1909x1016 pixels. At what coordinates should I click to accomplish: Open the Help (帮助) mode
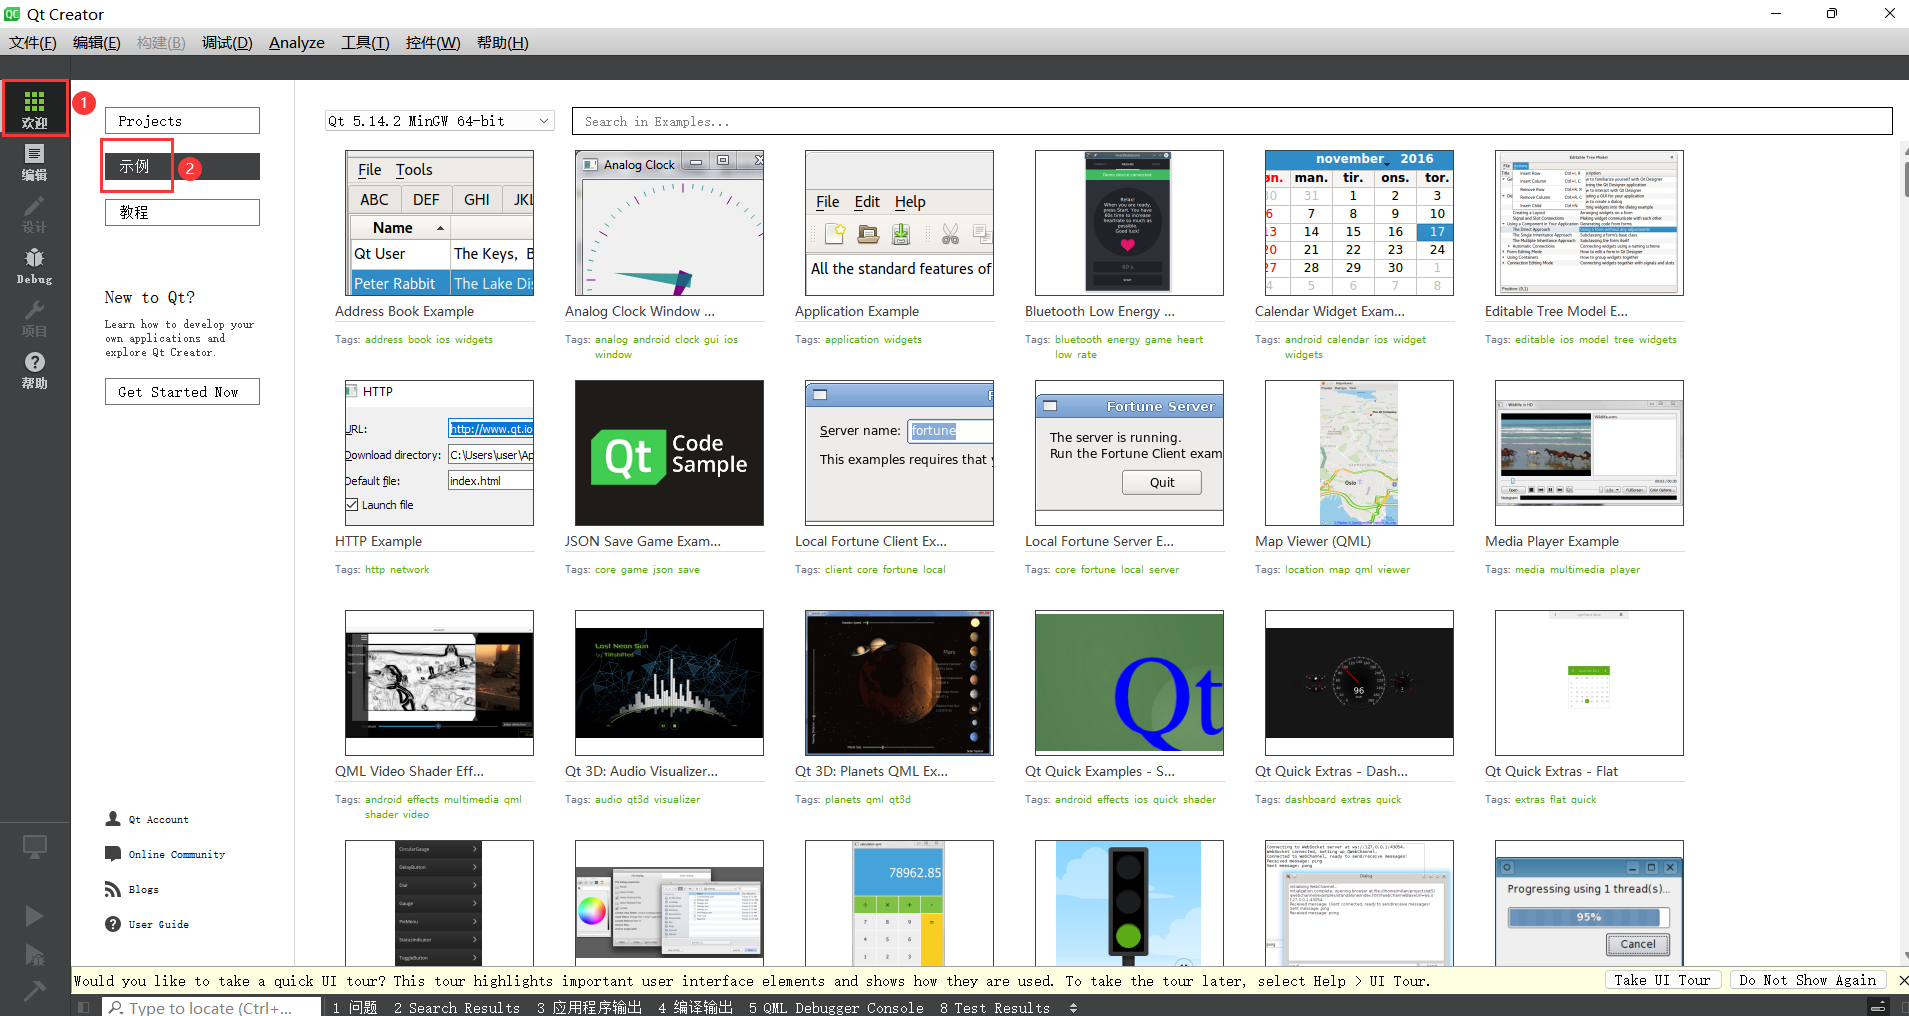coord(35,370)
